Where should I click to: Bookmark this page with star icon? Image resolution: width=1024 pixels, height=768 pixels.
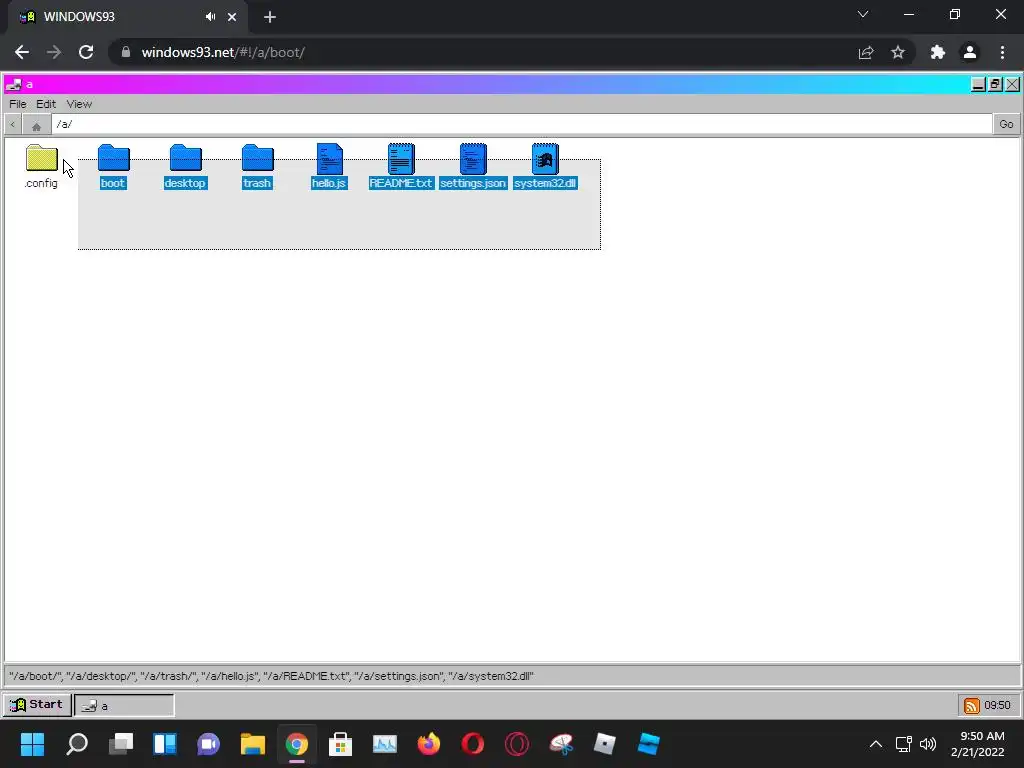[898, 52]
